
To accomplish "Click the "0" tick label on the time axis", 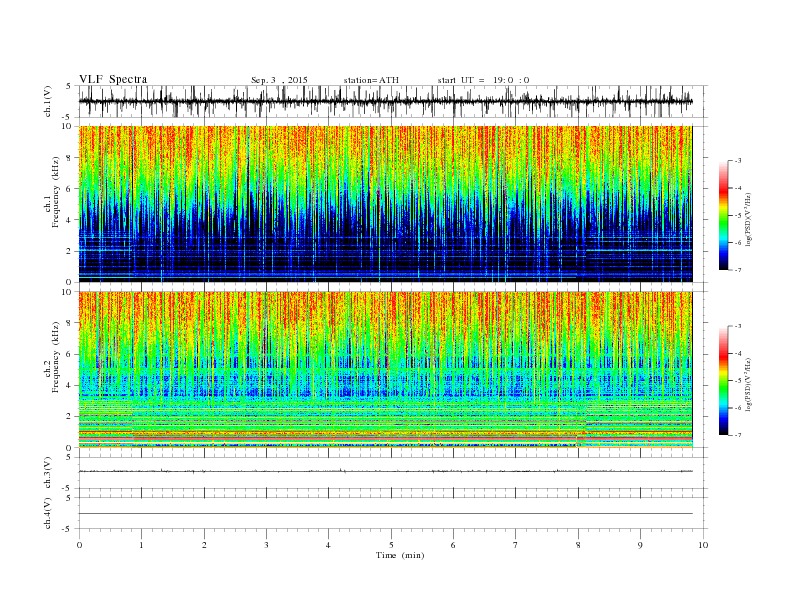I will [x=79, y=545].
